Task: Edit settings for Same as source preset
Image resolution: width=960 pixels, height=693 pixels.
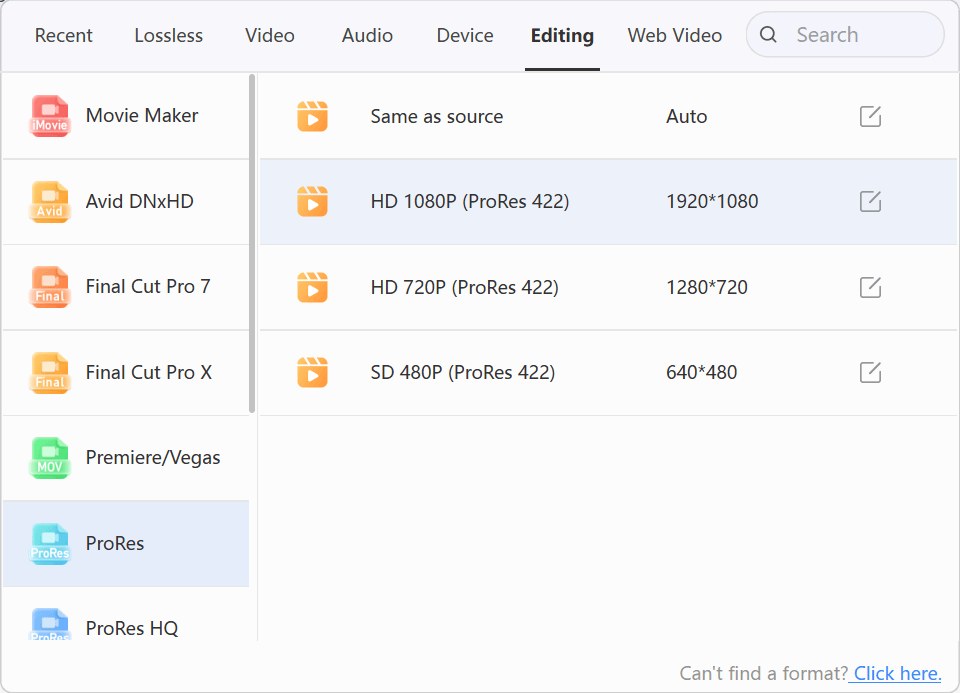Action: pos(870,116)
